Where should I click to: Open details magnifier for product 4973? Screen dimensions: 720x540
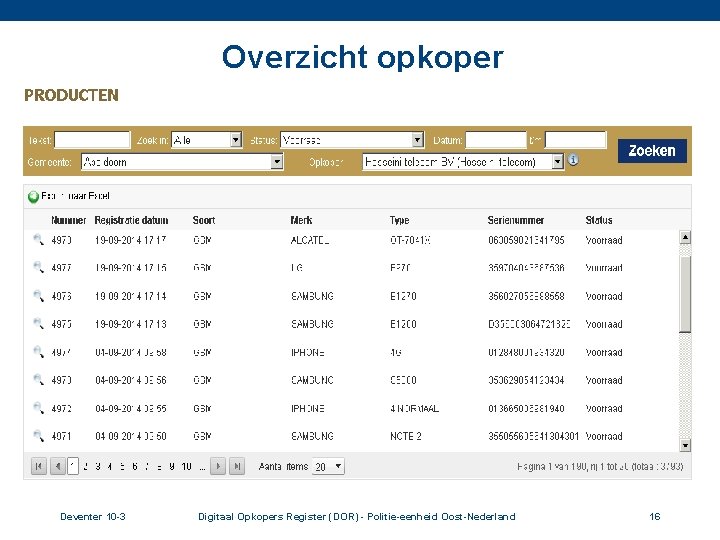click(38, 380)
